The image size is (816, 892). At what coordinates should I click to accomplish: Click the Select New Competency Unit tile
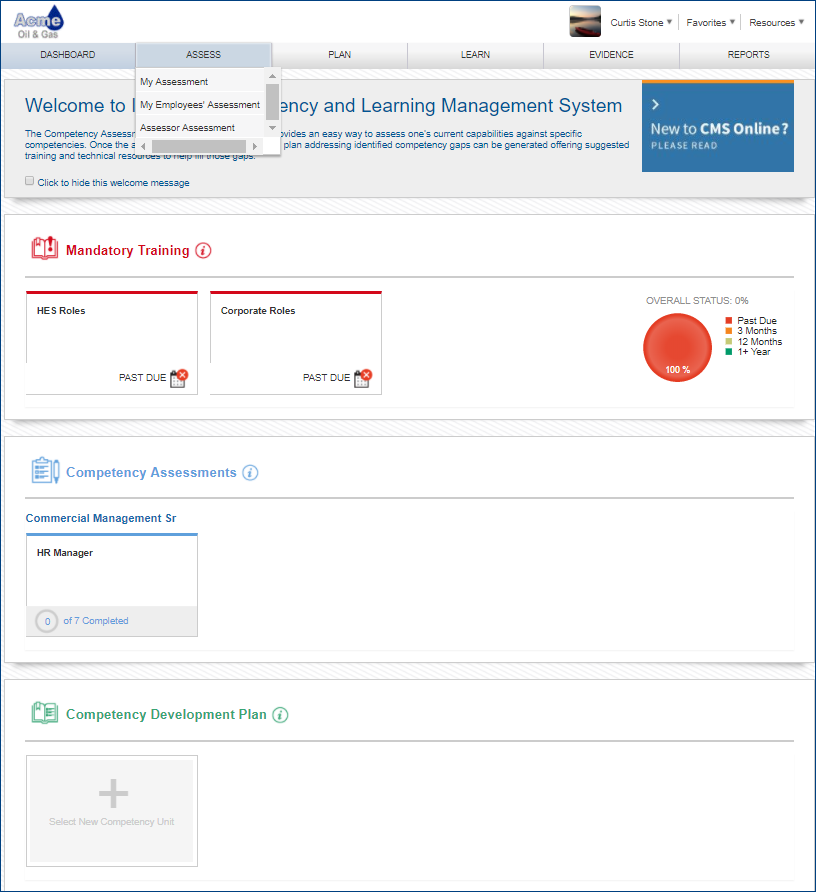(x=111, y=811)
